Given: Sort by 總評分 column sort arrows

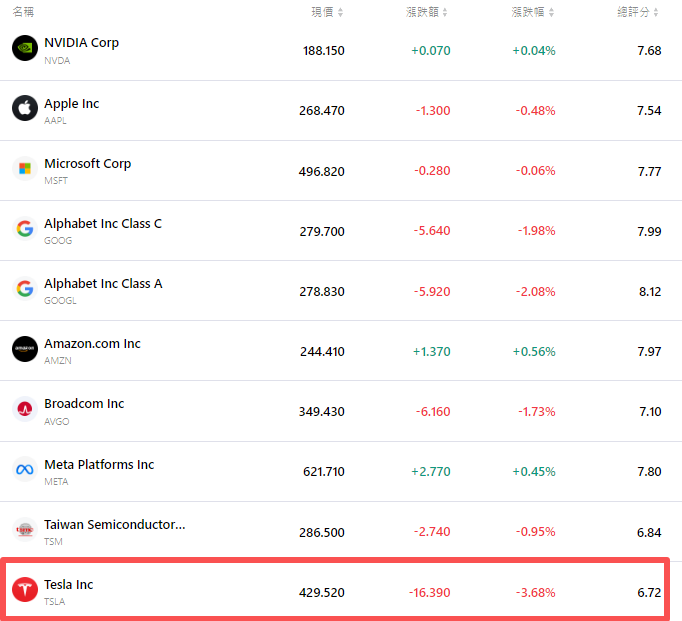Looking at the screenshot, I should (657, 12).
